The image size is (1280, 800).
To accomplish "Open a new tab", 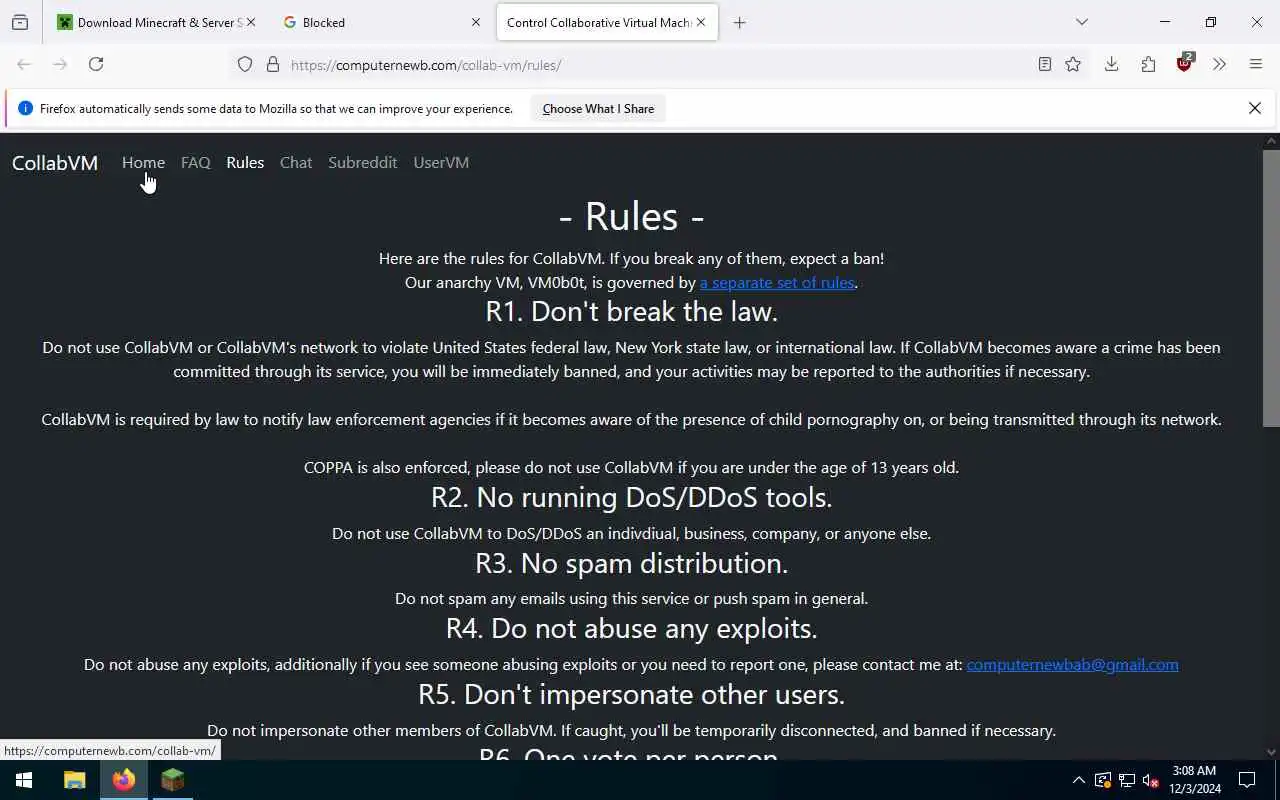I will point(739,22).
